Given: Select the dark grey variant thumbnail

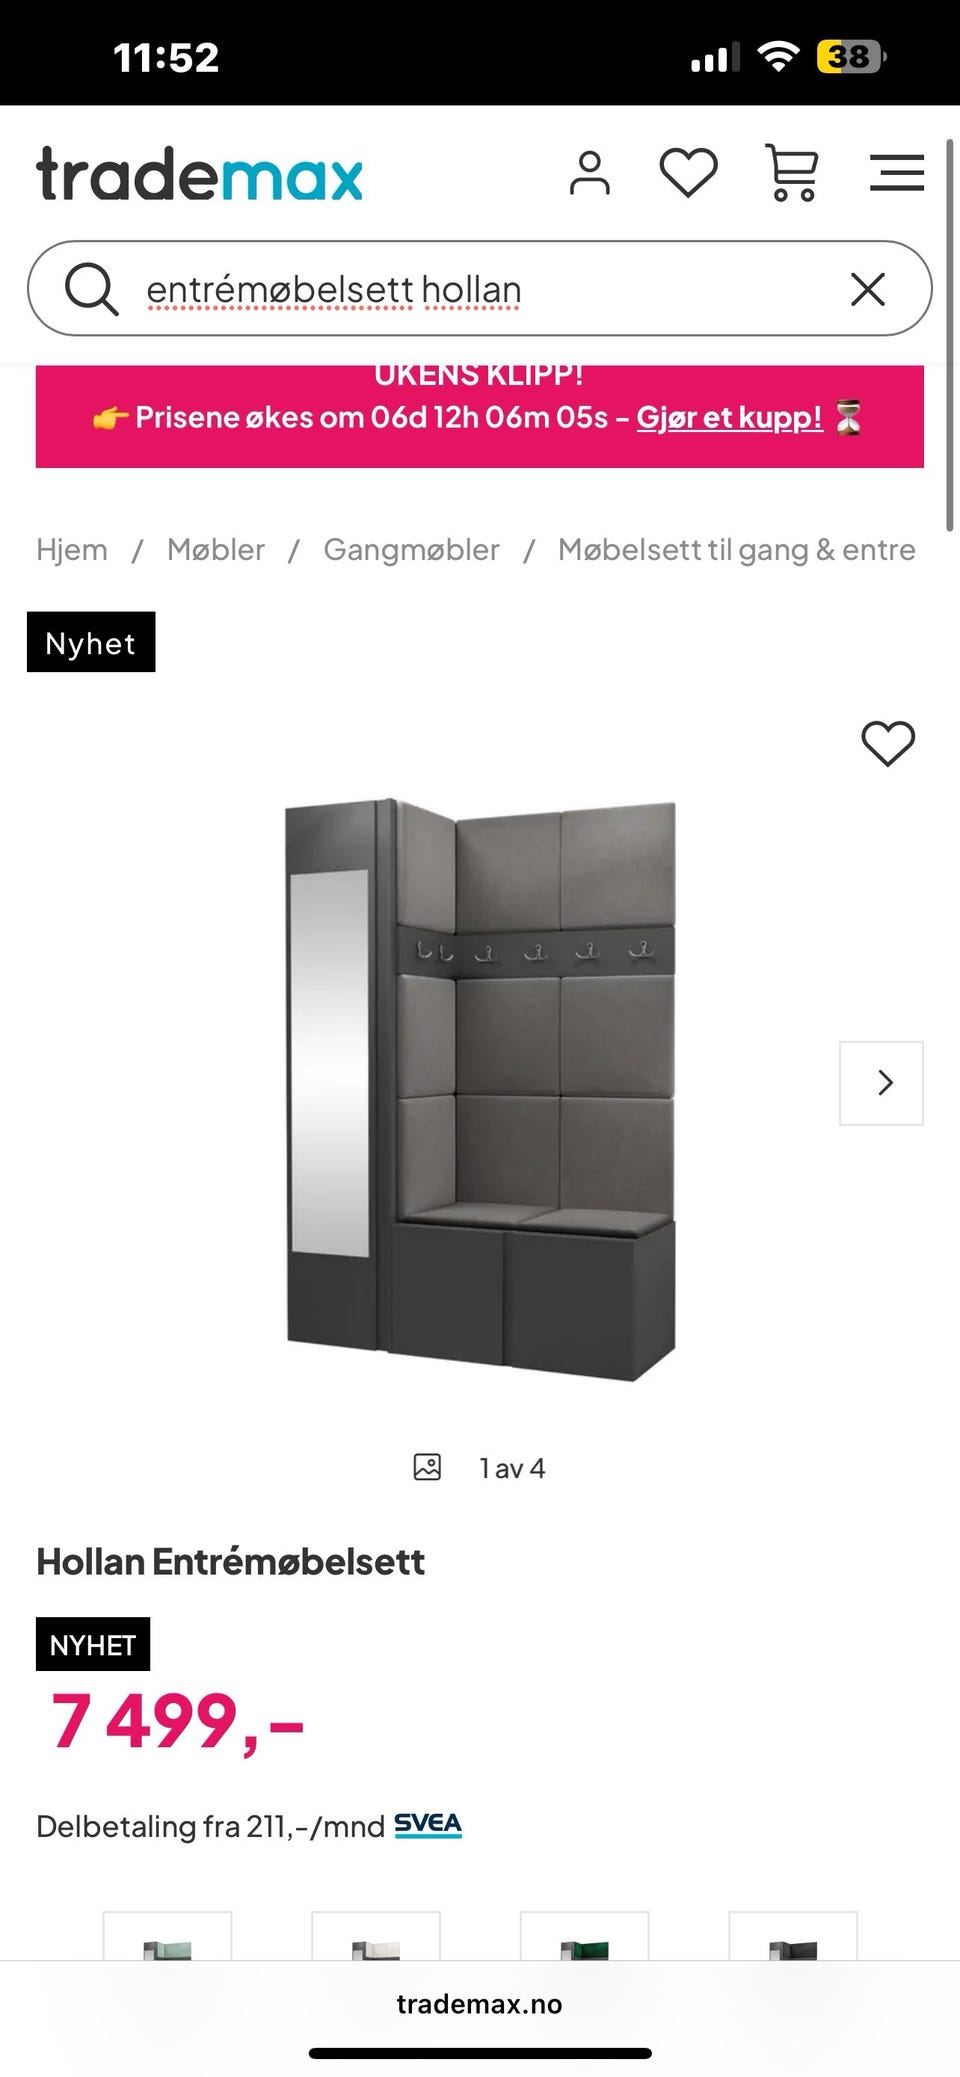Looking at the screenshot, I should pyautogui.click(x=793, y=1936).
